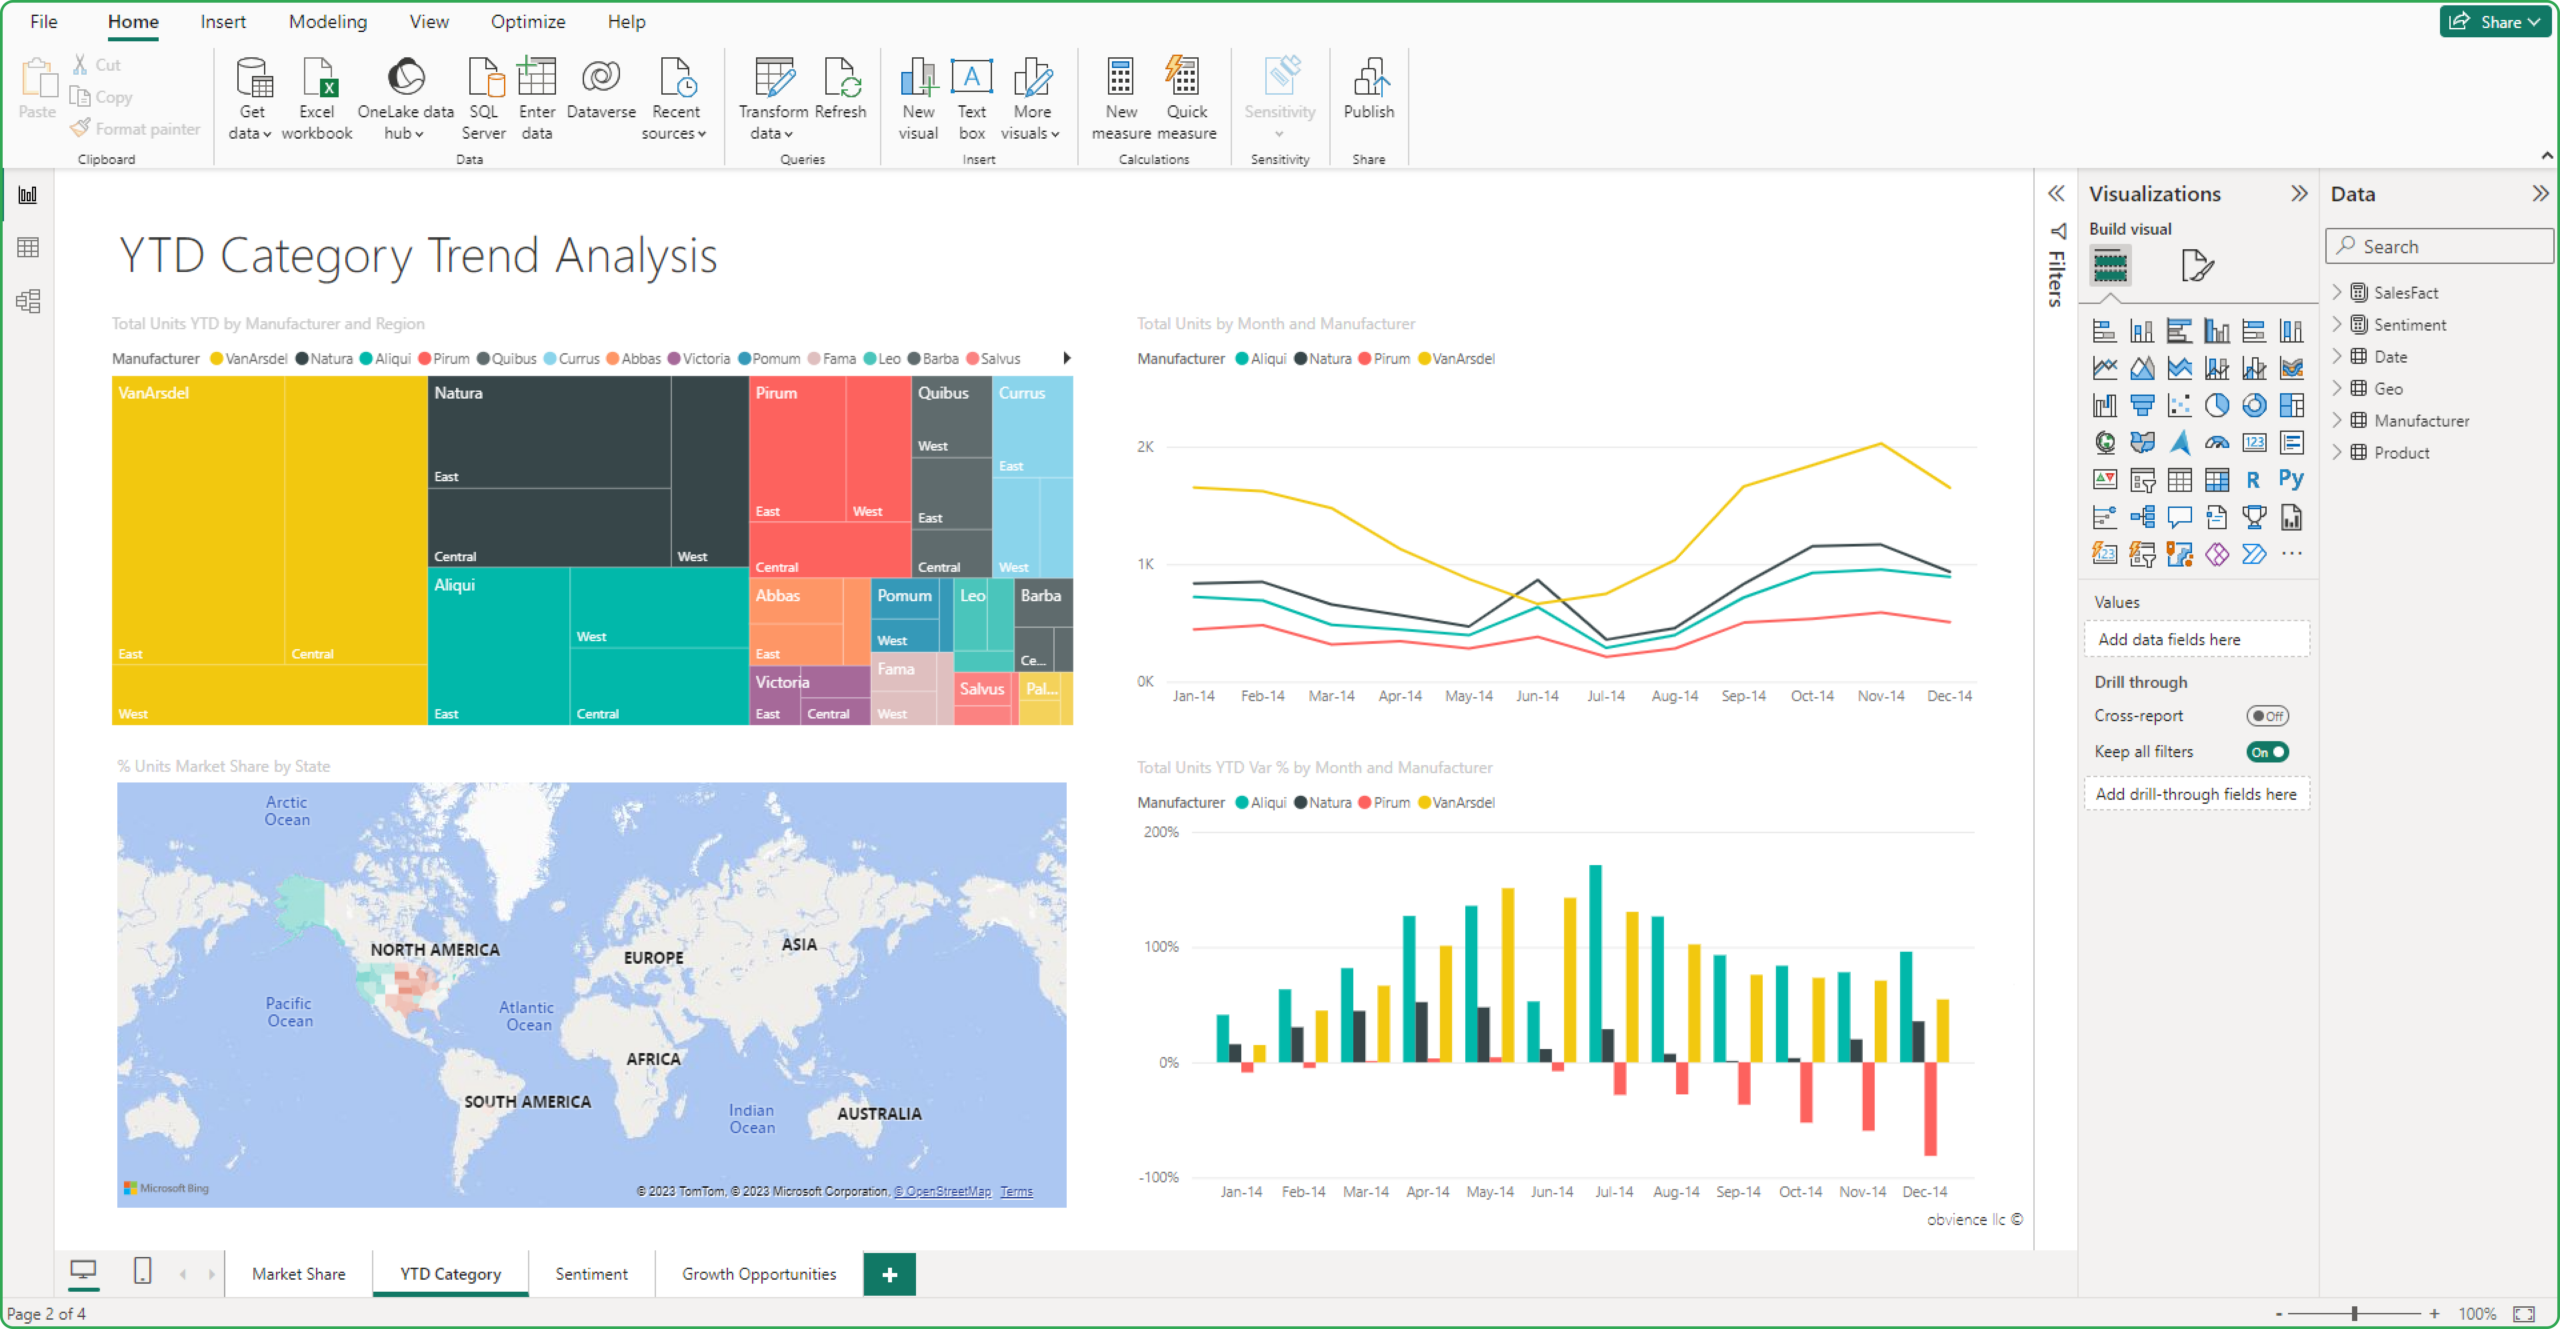Switch to mobile layout view
Screen dimensions: 2560x1329
click(142, 1271)
